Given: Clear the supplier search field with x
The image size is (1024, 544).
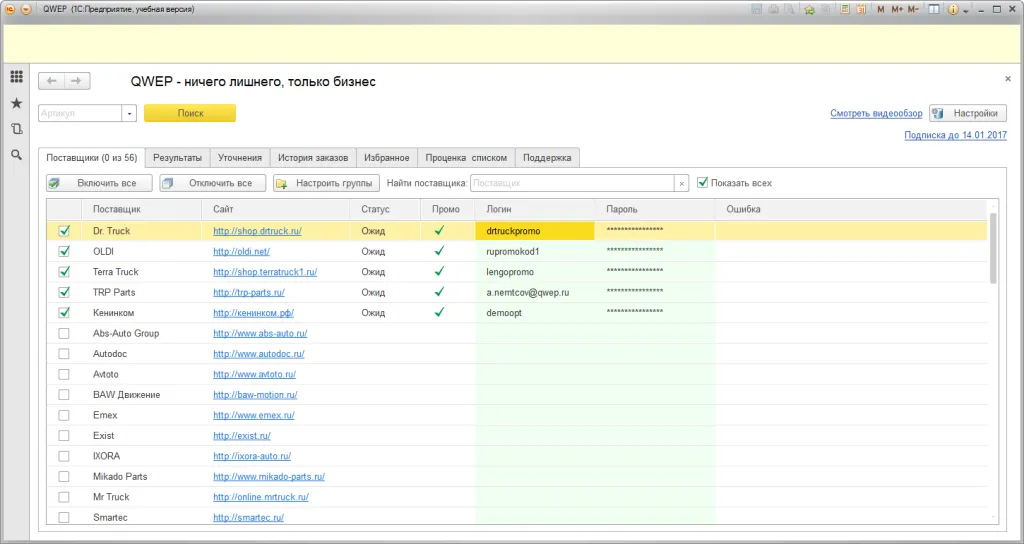Looking at the screenshot, I should [682, 184].
